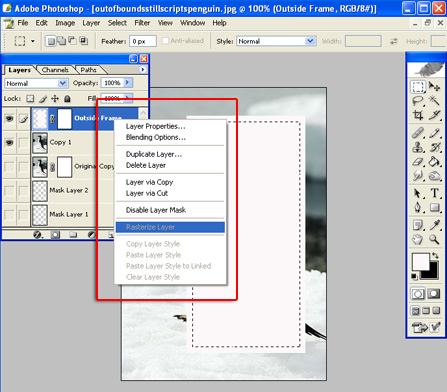Click Add layer style icon in Layers panel

click(x=38, y=235)
